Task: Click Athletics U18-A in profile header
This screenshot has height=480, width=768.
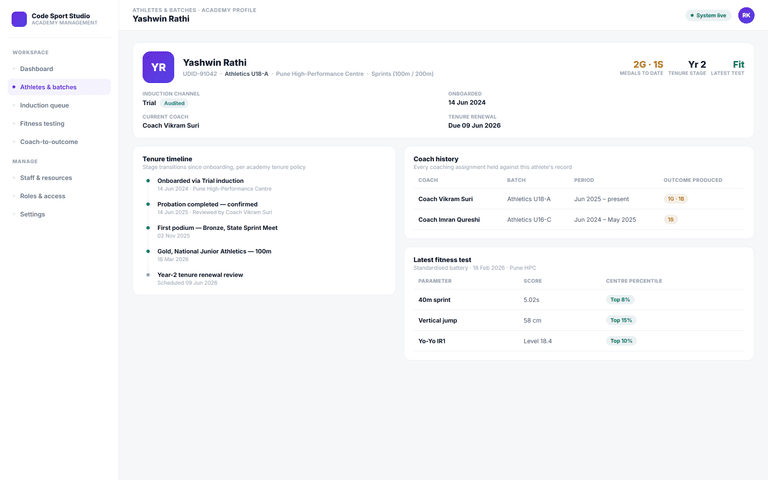Action: coord(246,74)
